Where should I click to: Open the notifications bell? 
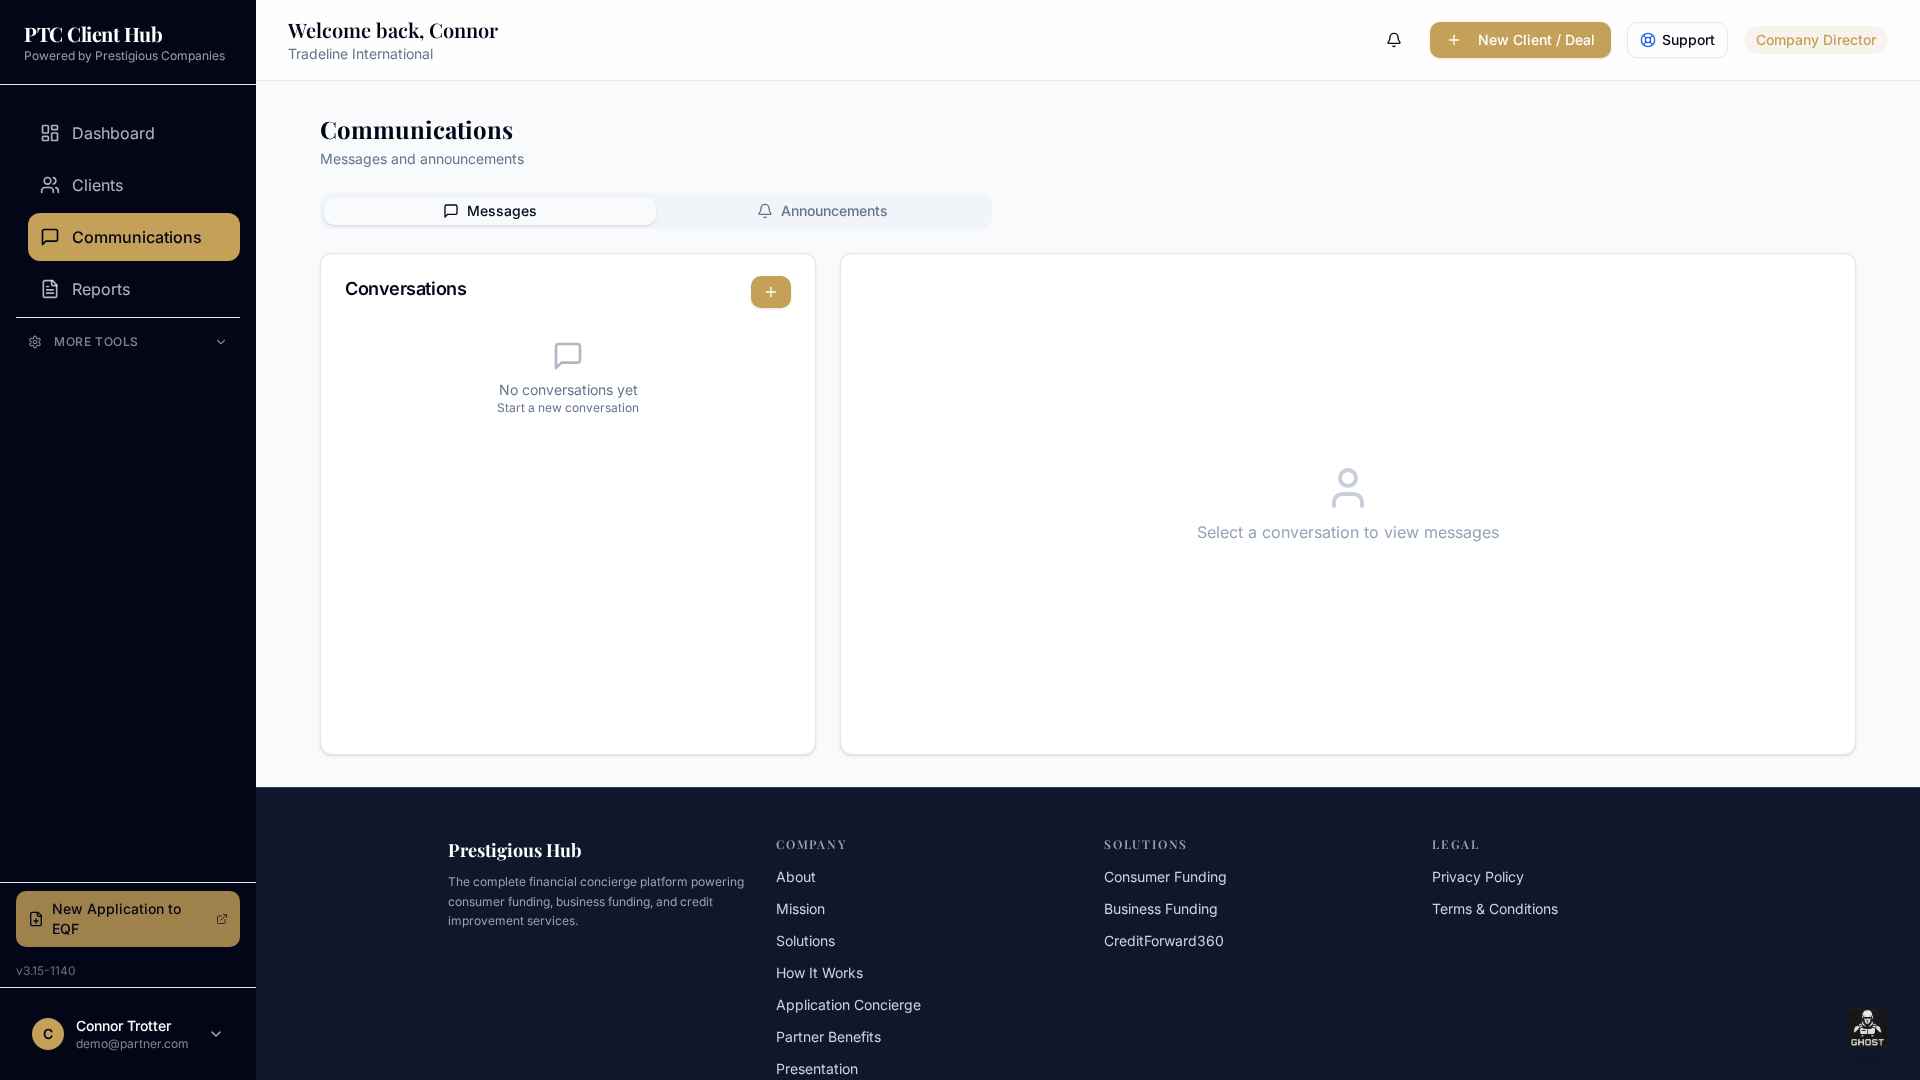coord(1394,40)
